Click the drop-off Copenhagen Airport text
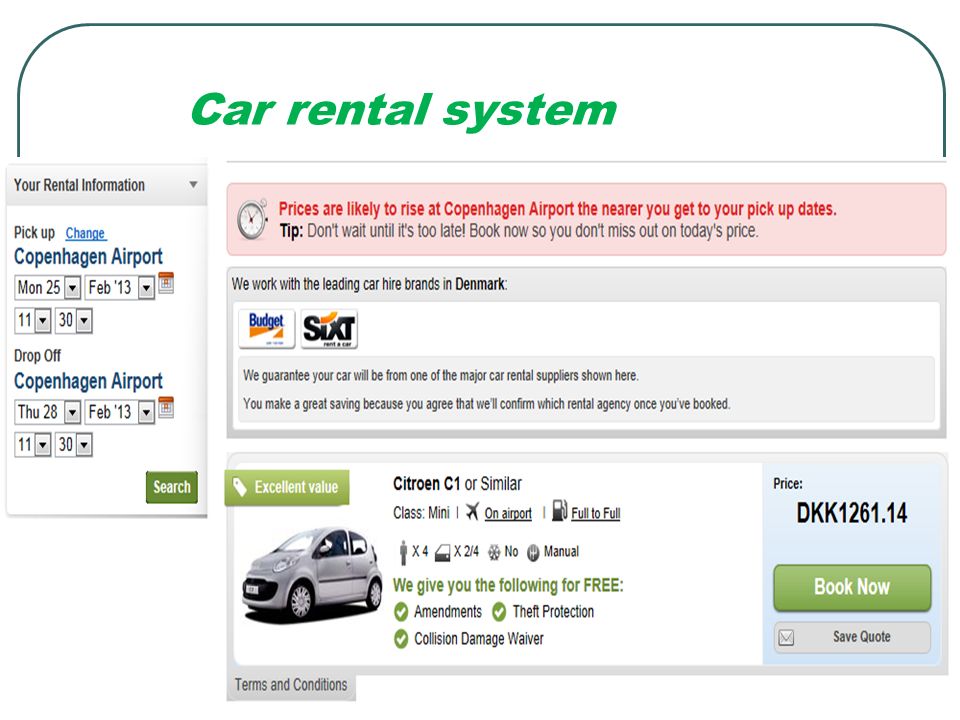 pos(88,381)
